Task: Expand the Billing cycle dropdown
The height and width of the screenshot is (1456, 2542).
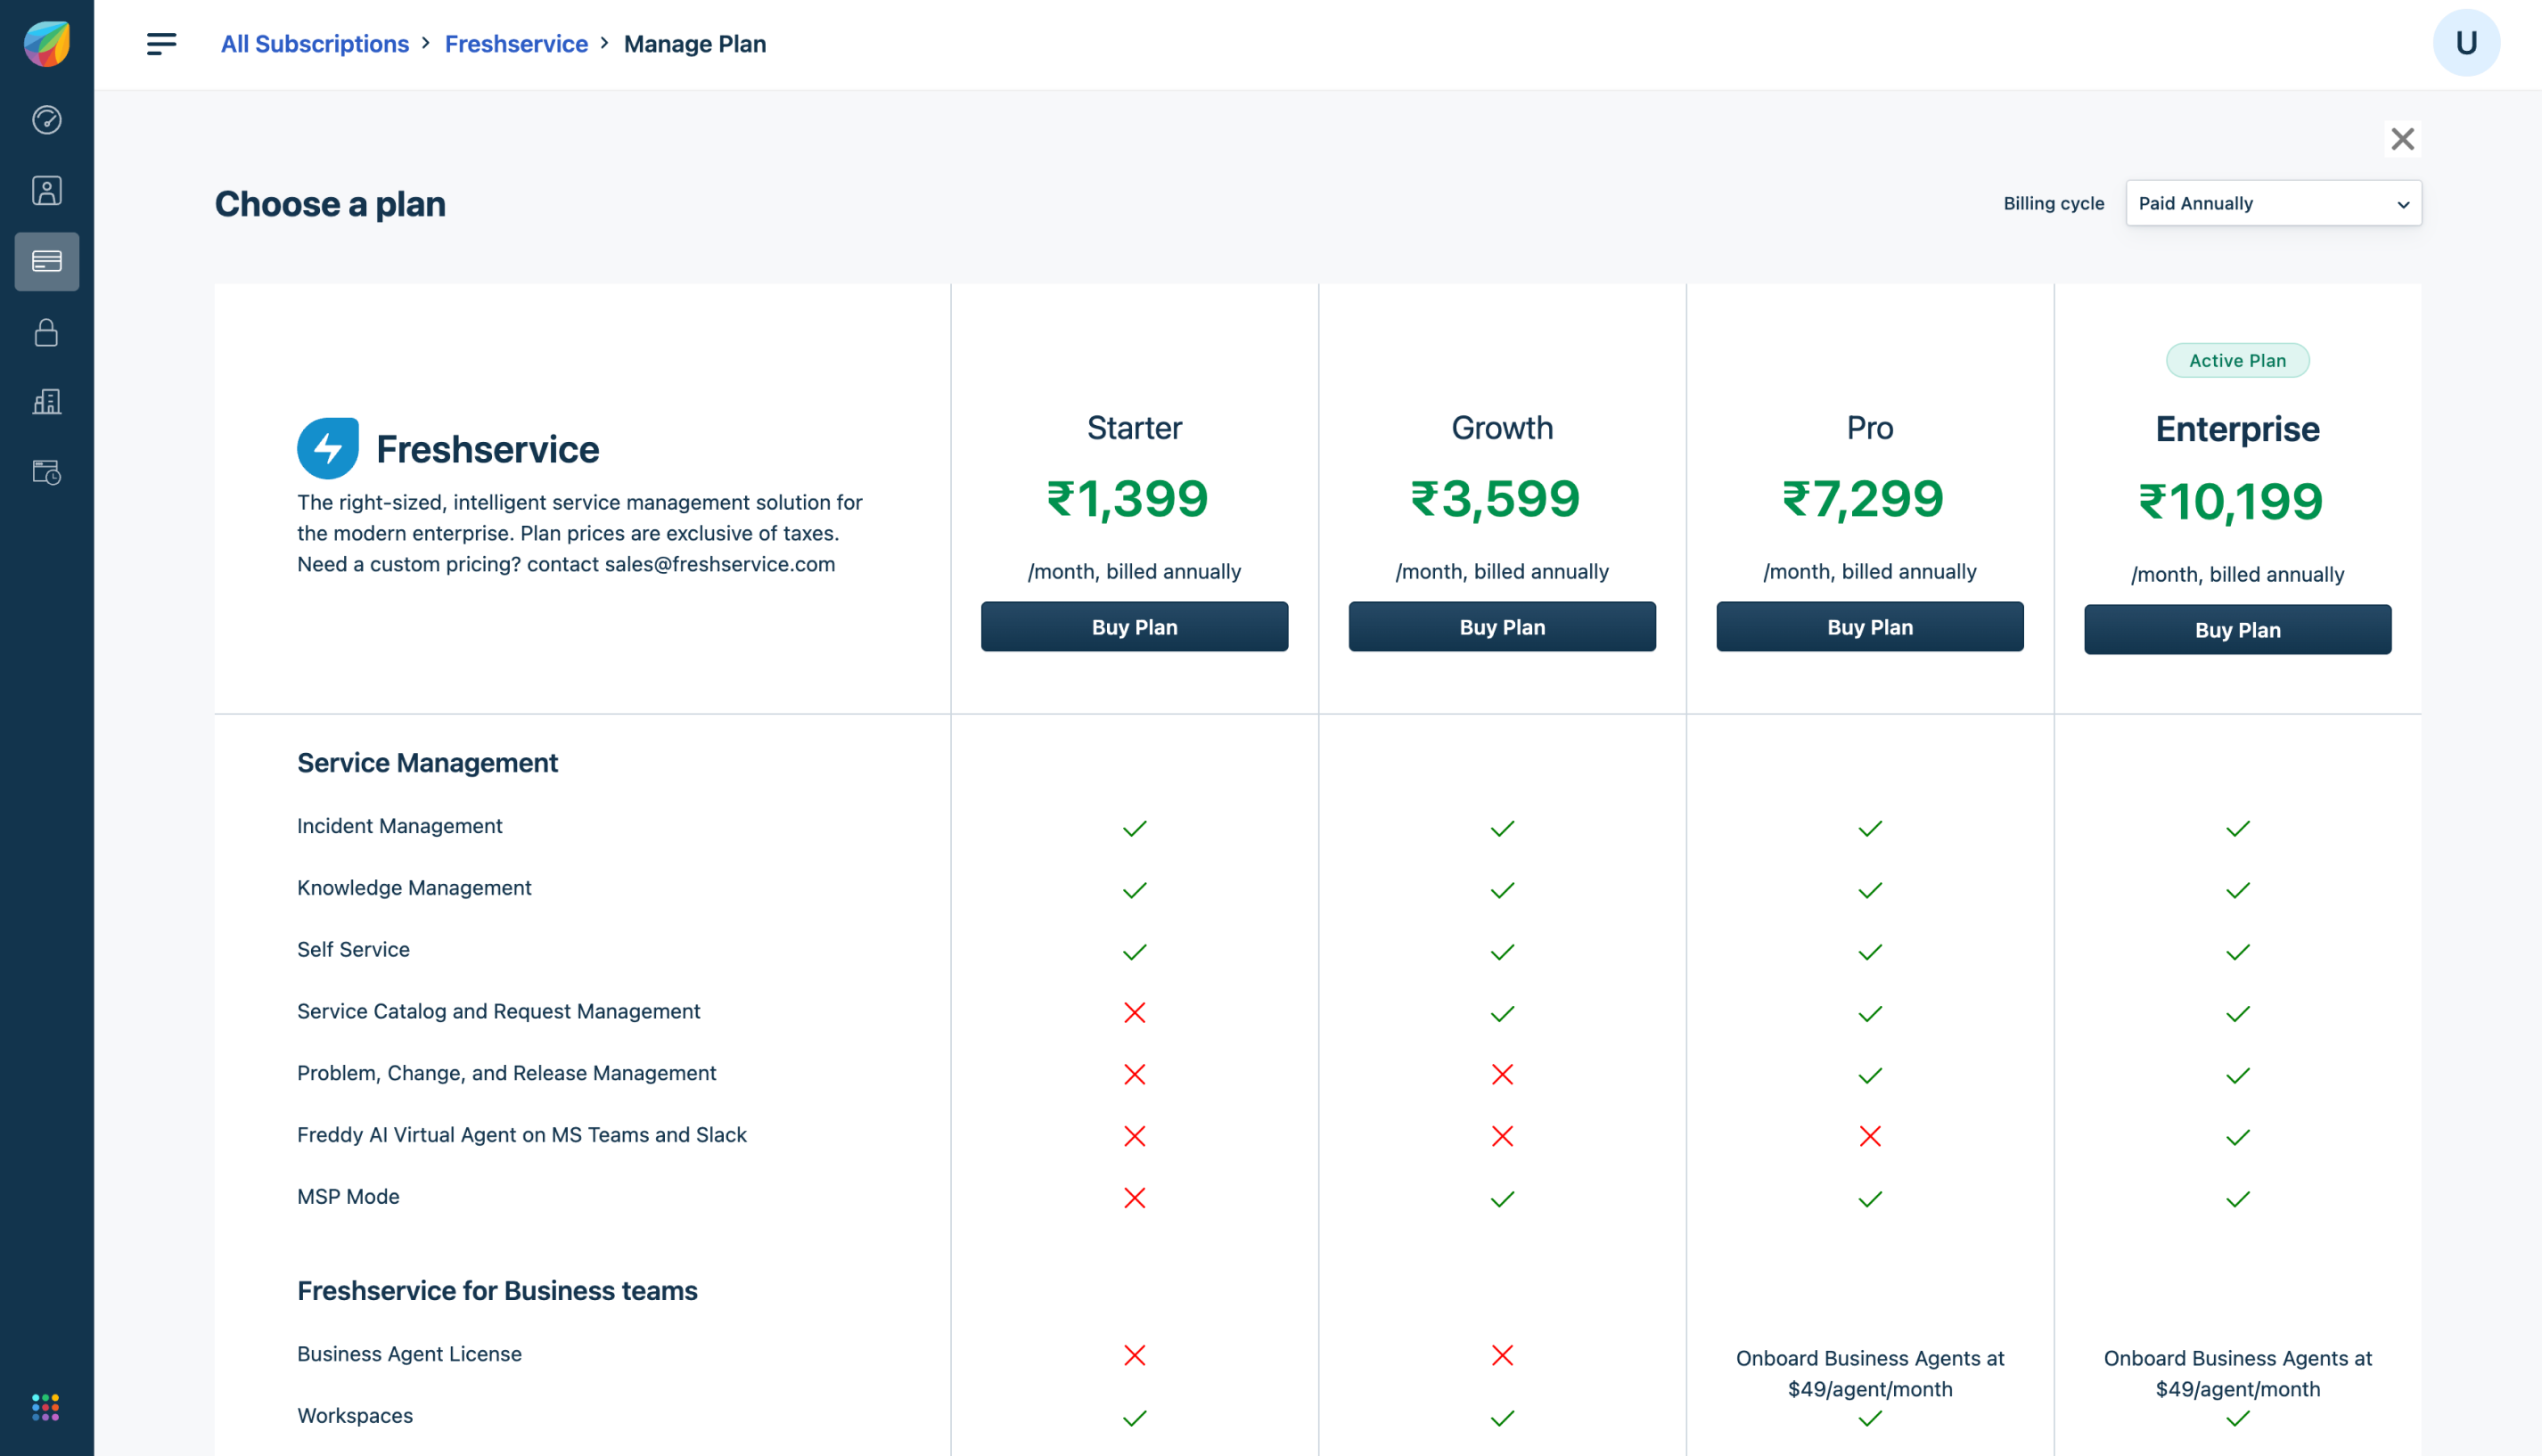Action: pos(2272,203)
